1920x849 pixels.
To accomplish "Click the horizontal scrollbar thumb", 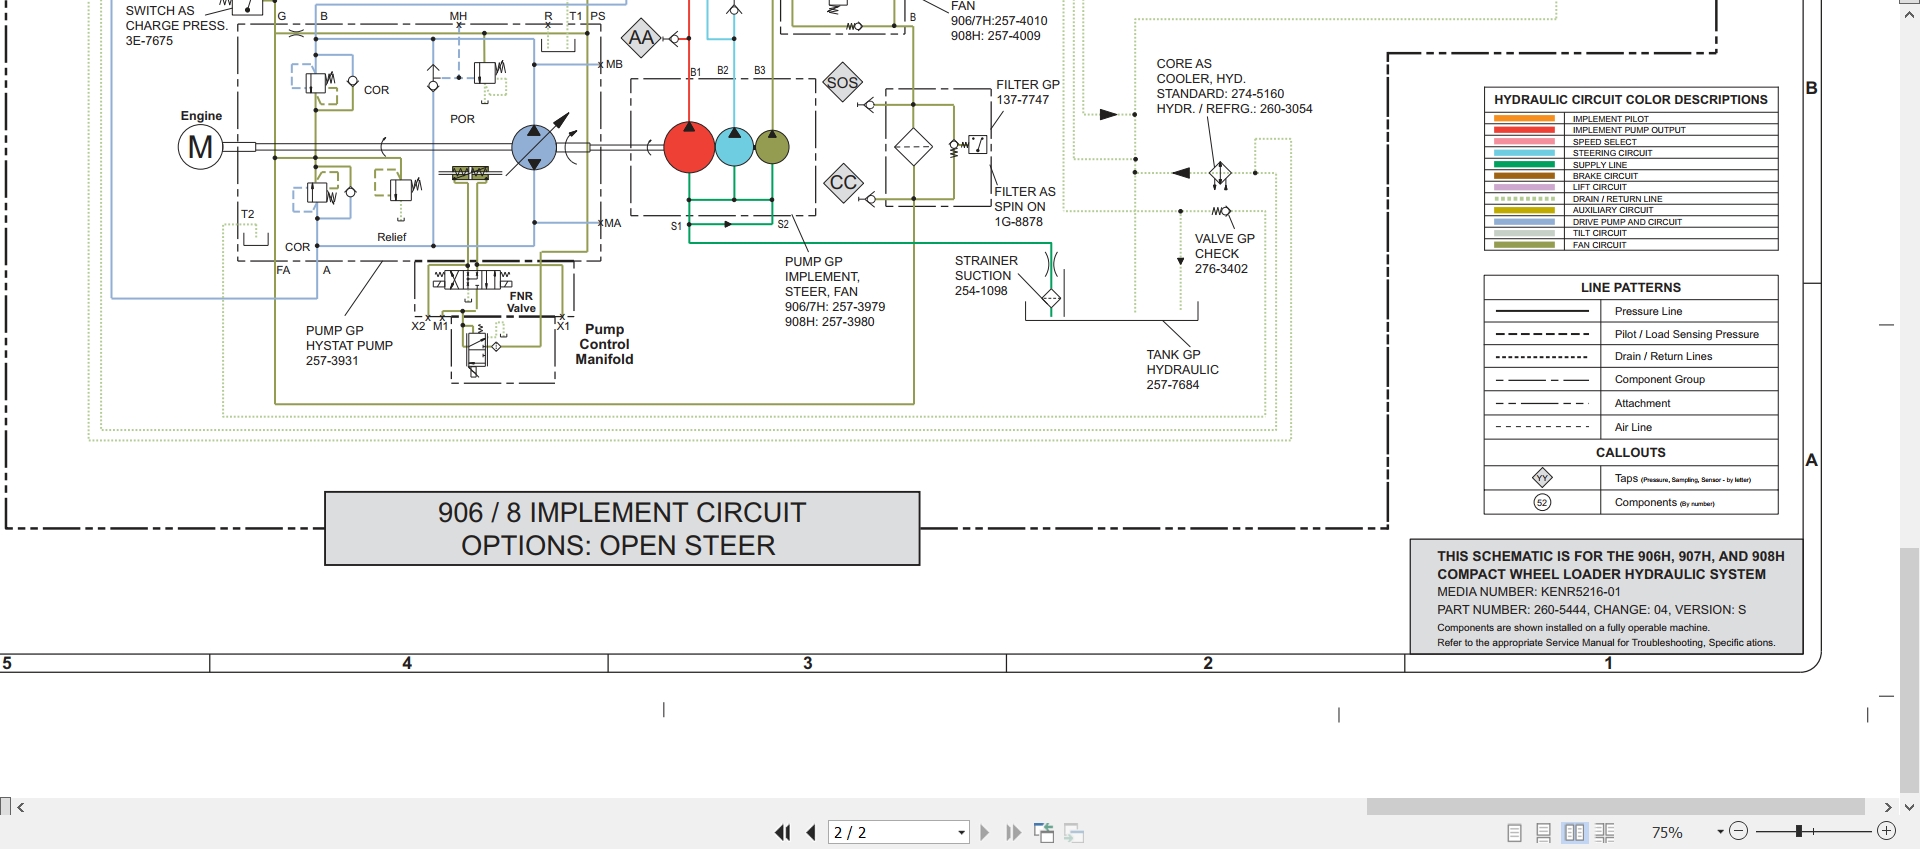I will tap(1615, 807).
